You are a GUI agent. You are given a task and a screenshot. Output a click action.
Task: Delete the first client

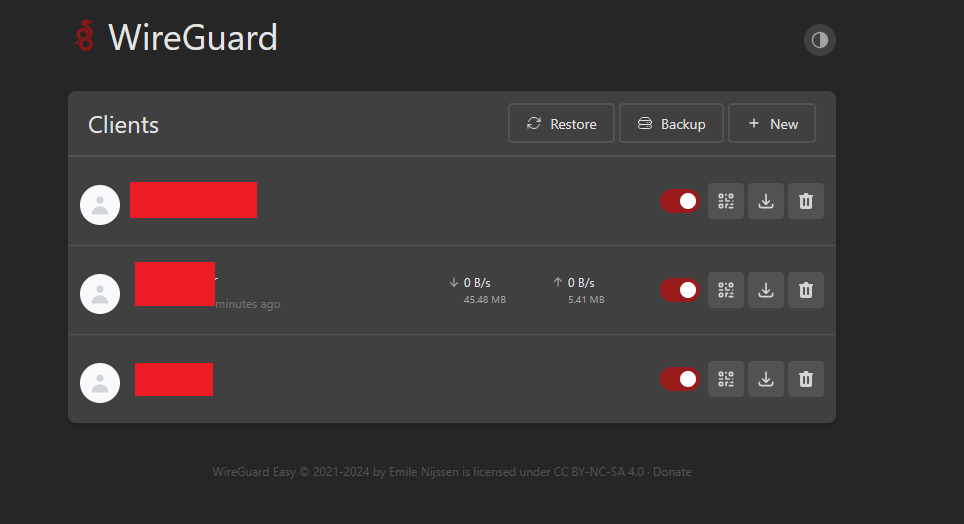coord(806,201)
